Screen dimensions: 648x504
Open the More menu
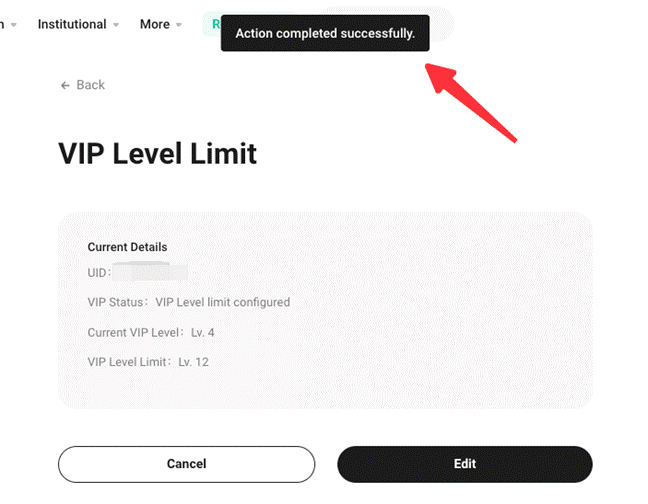pyautogui.click(x=155, y=24)
